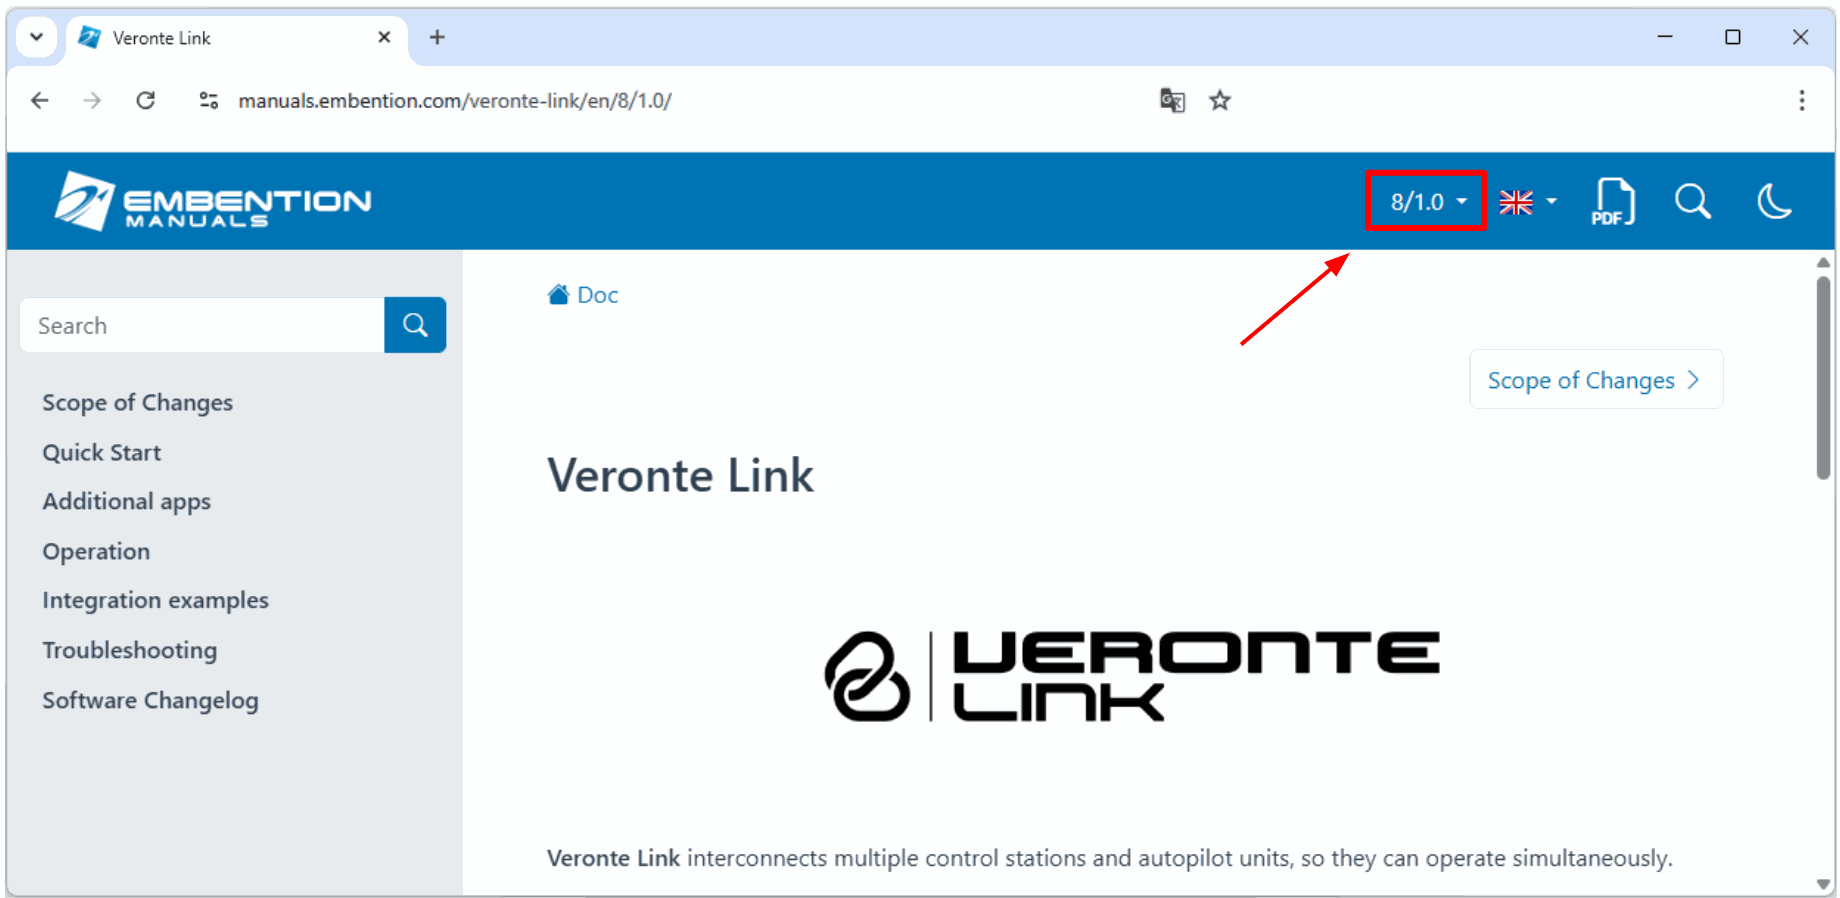Open the tab search chevron dropdown

tap(36, 37)
